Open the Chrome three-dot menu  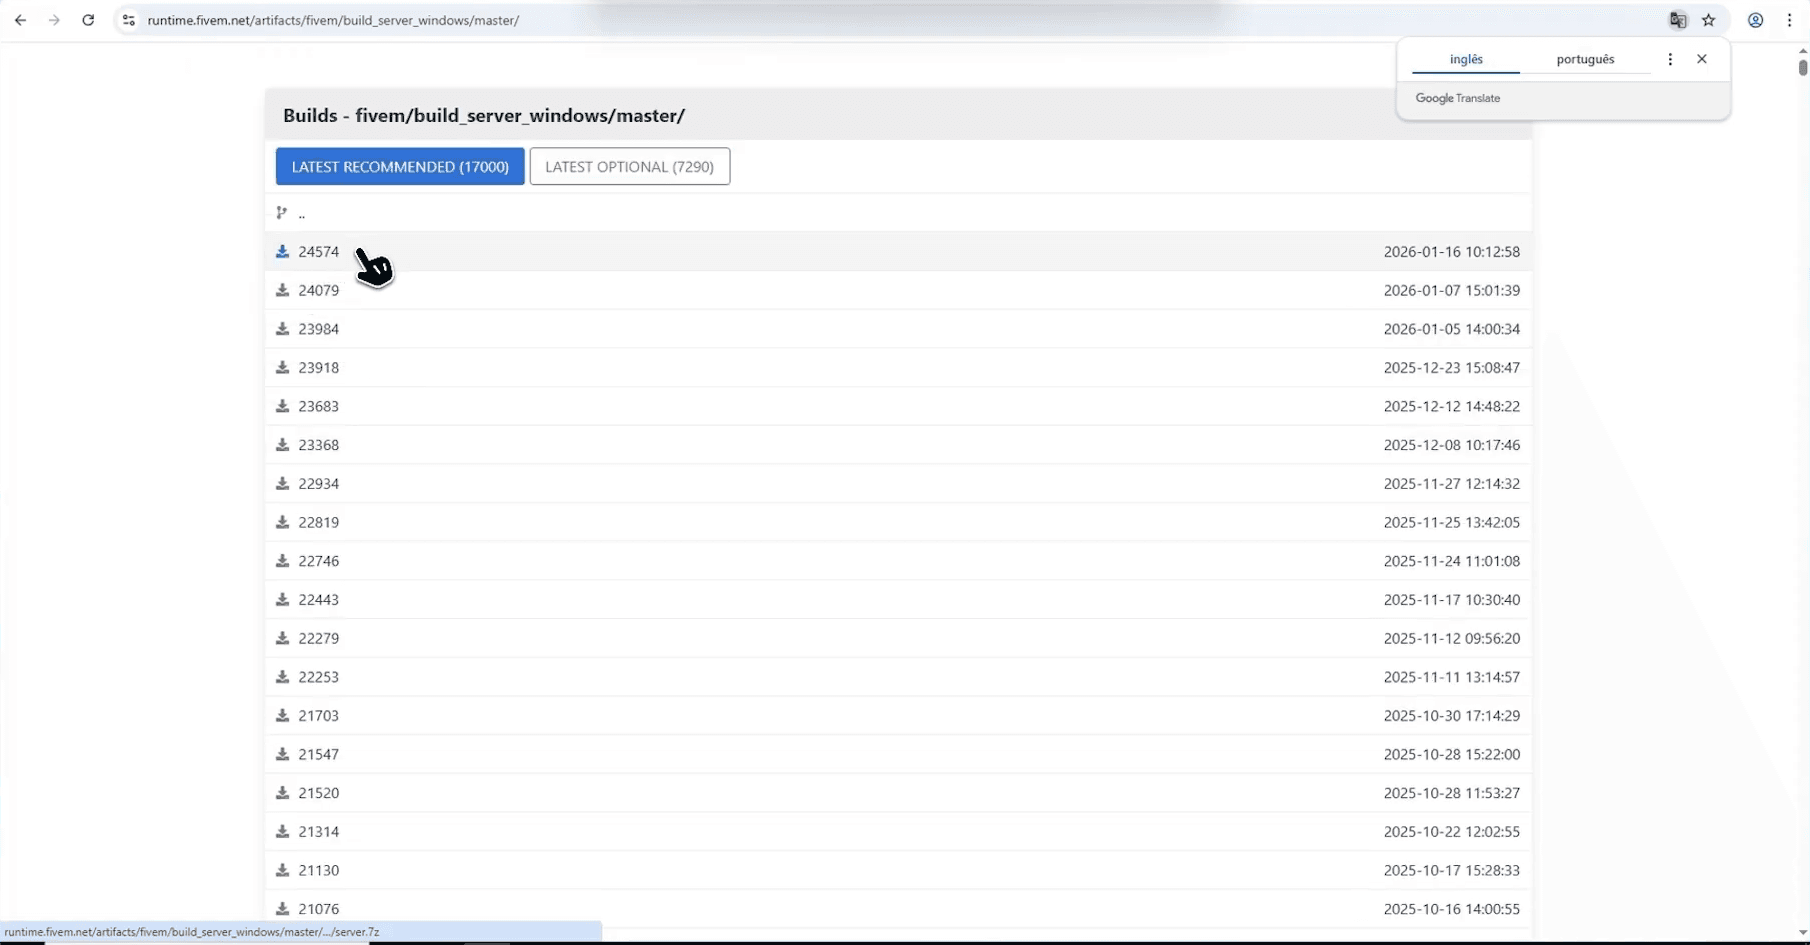[x=1789, y=20]
